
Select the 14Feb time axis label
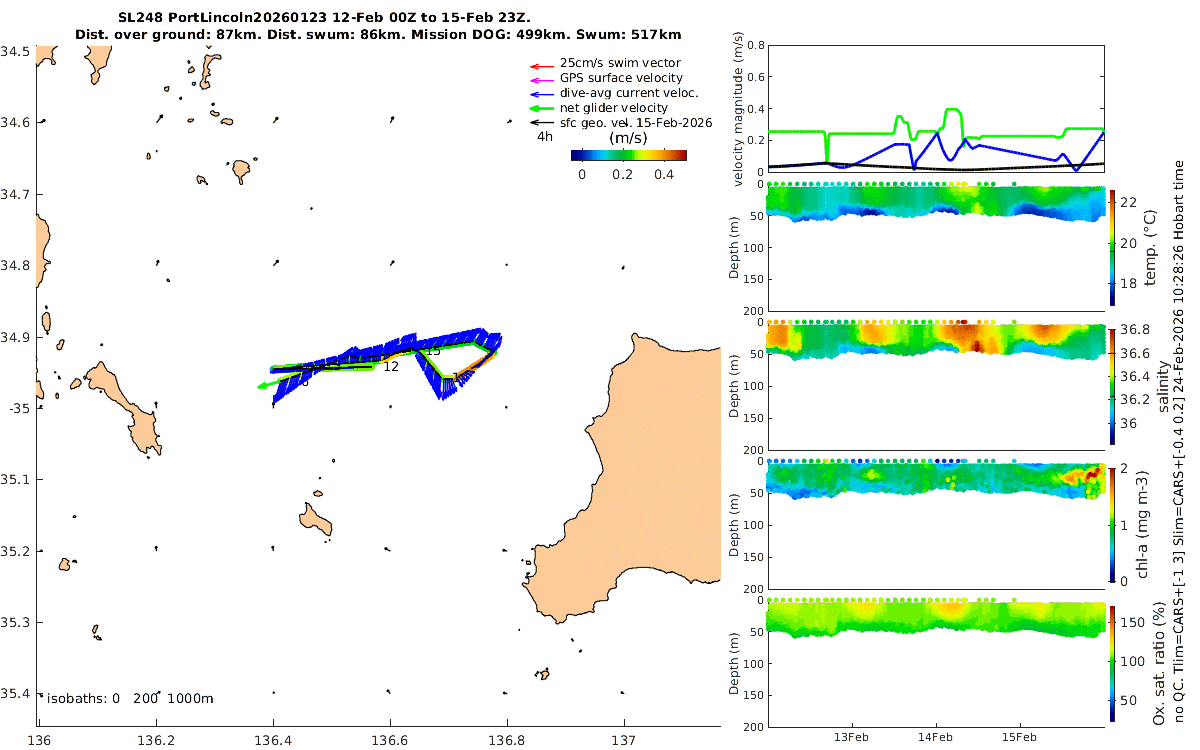click(x=935, y=738)
